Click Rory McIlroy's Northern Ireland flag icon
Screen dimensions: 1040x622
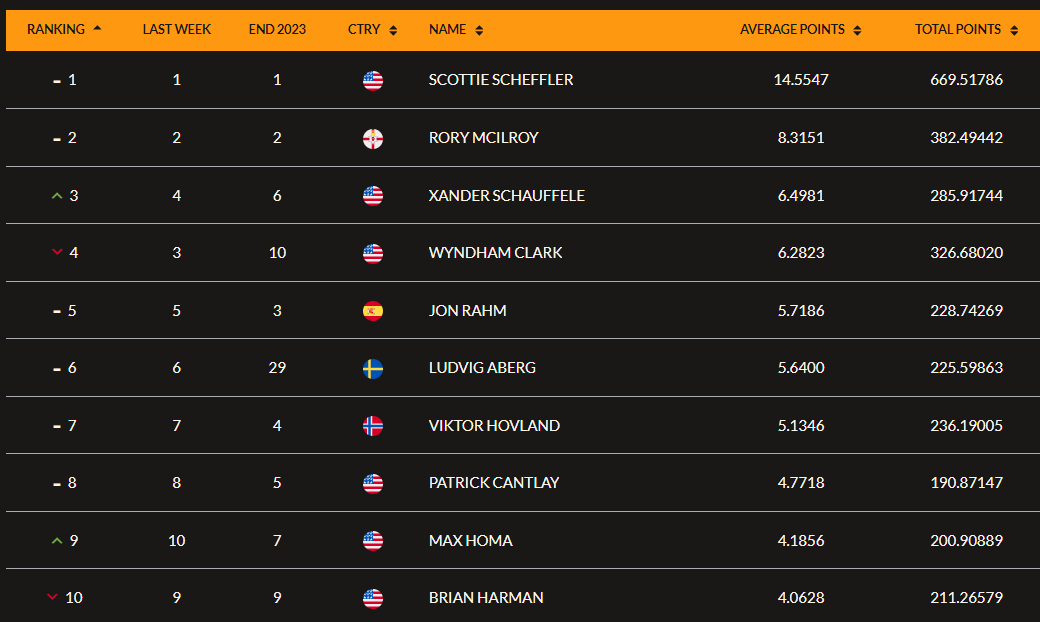(x=373, y=138)
